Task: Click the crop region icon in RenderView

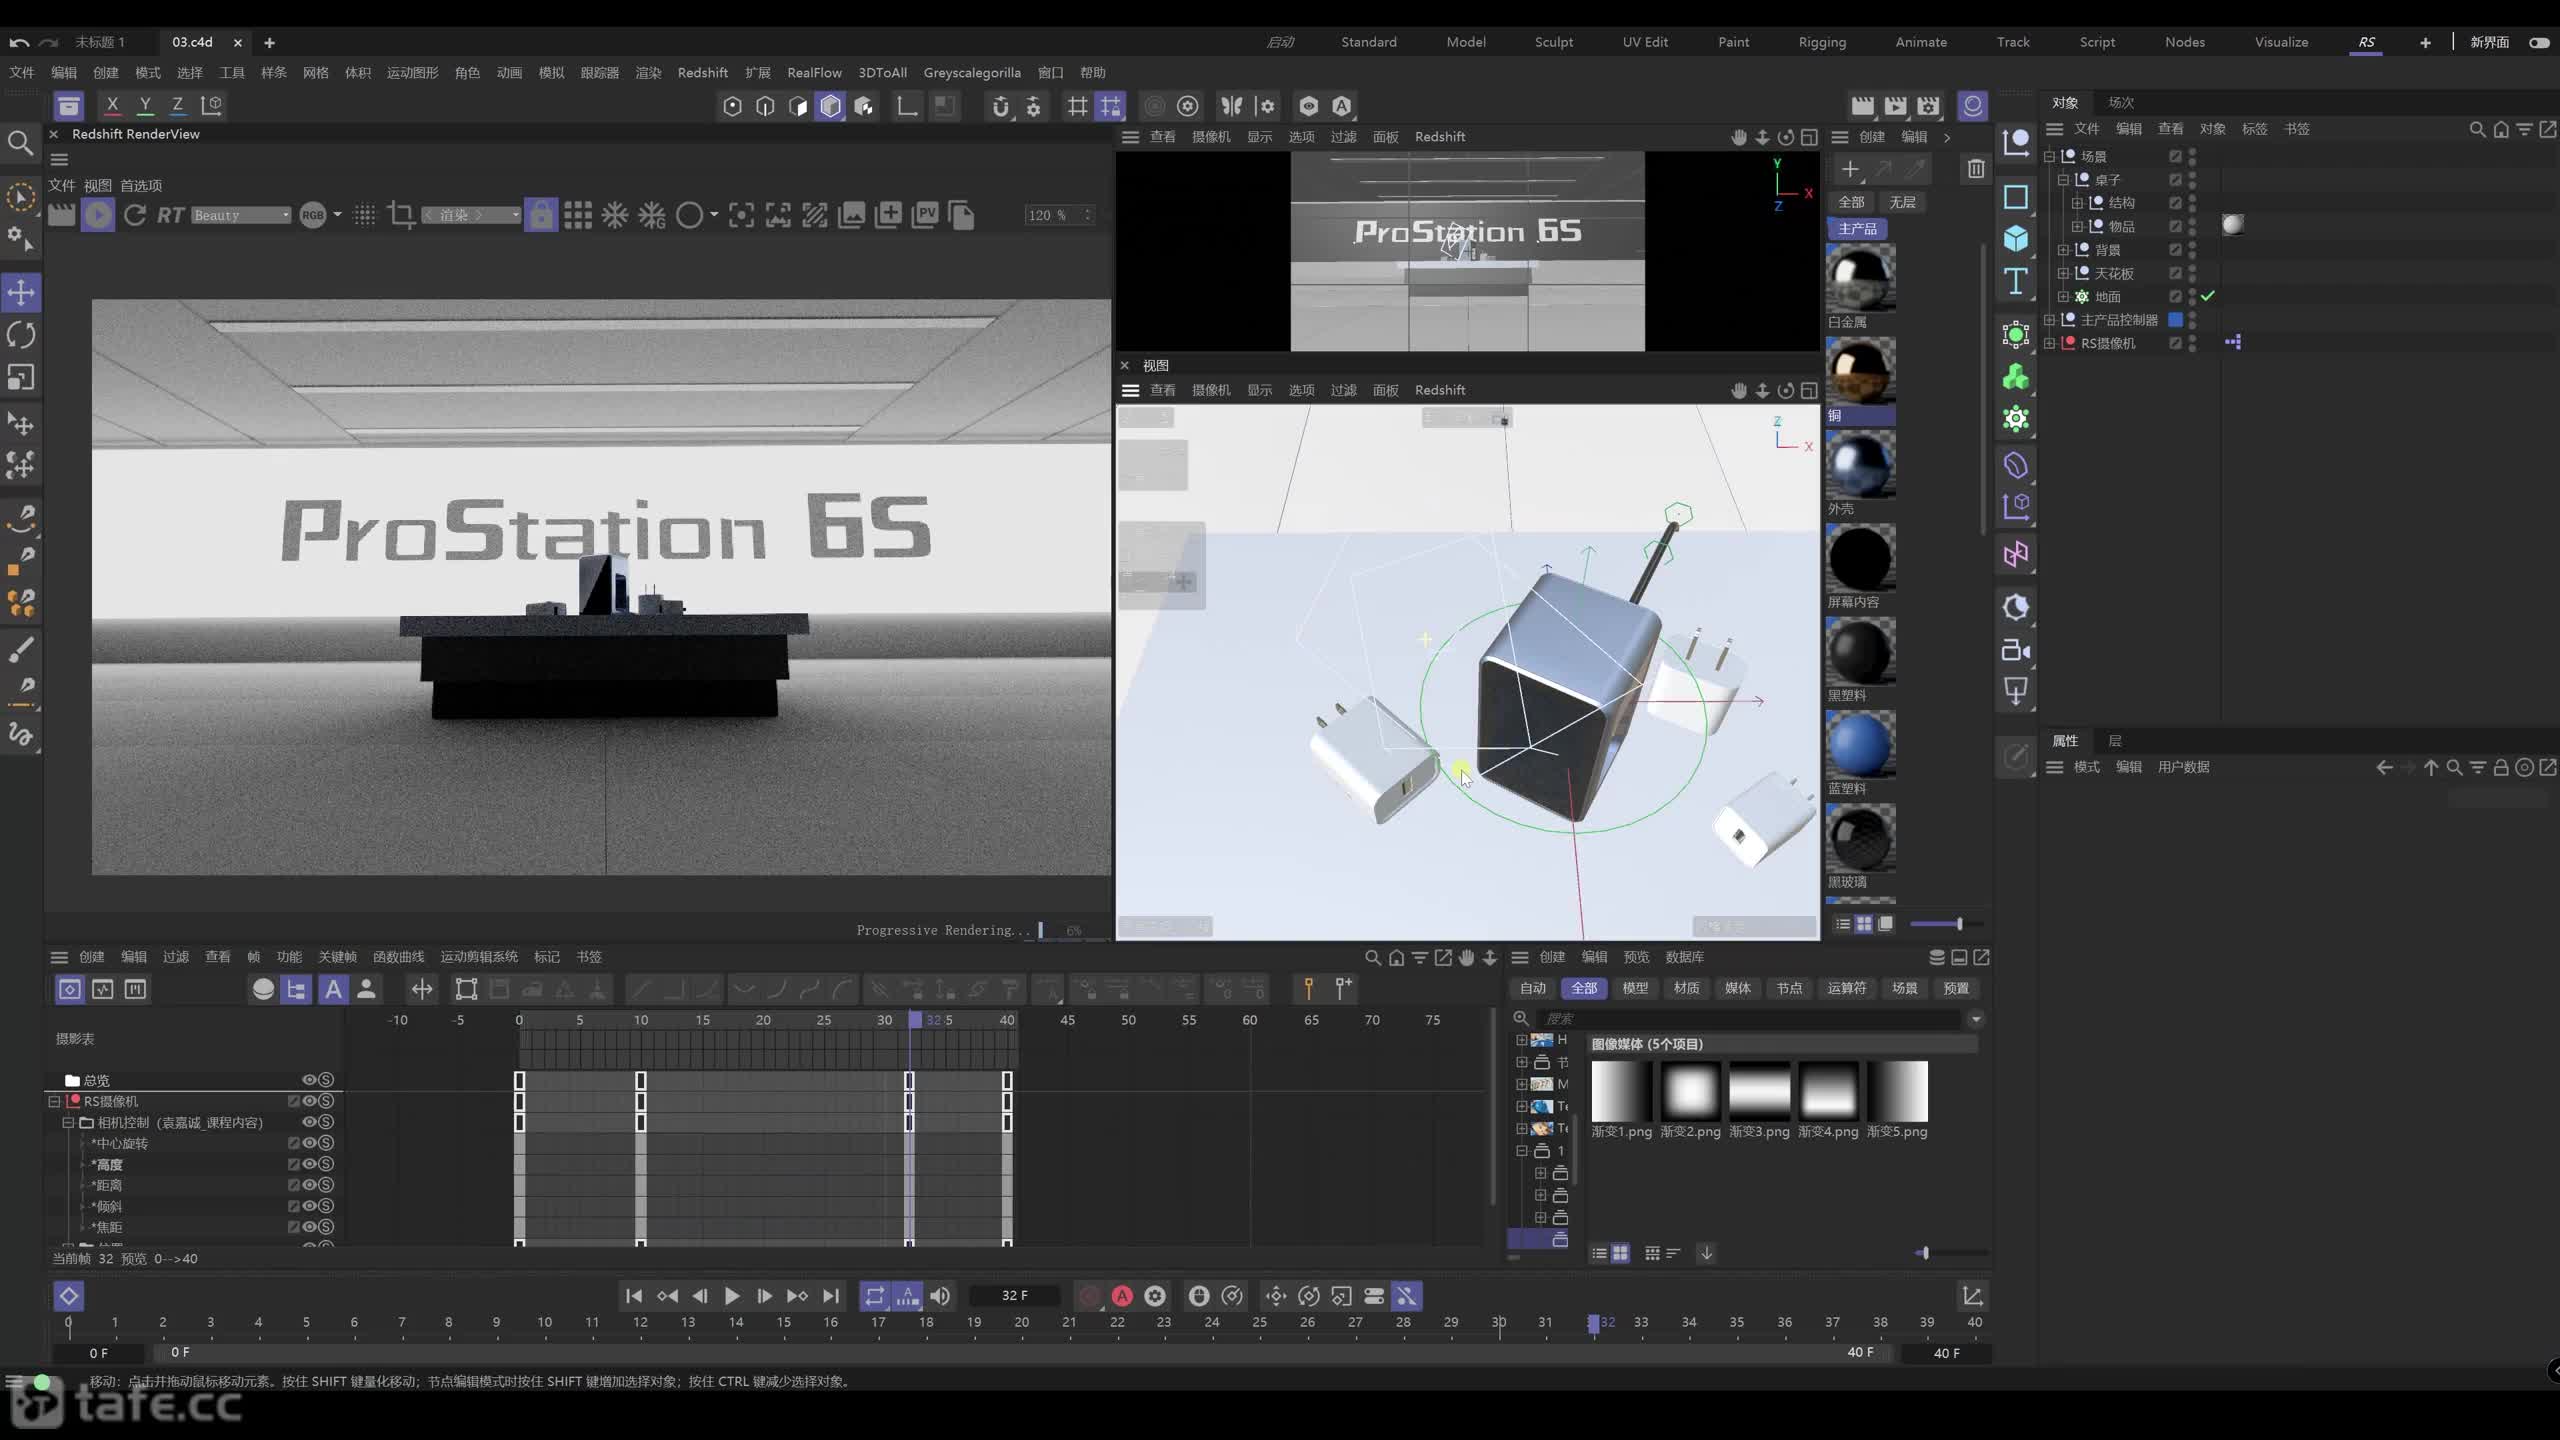Action: click(401, 215)
